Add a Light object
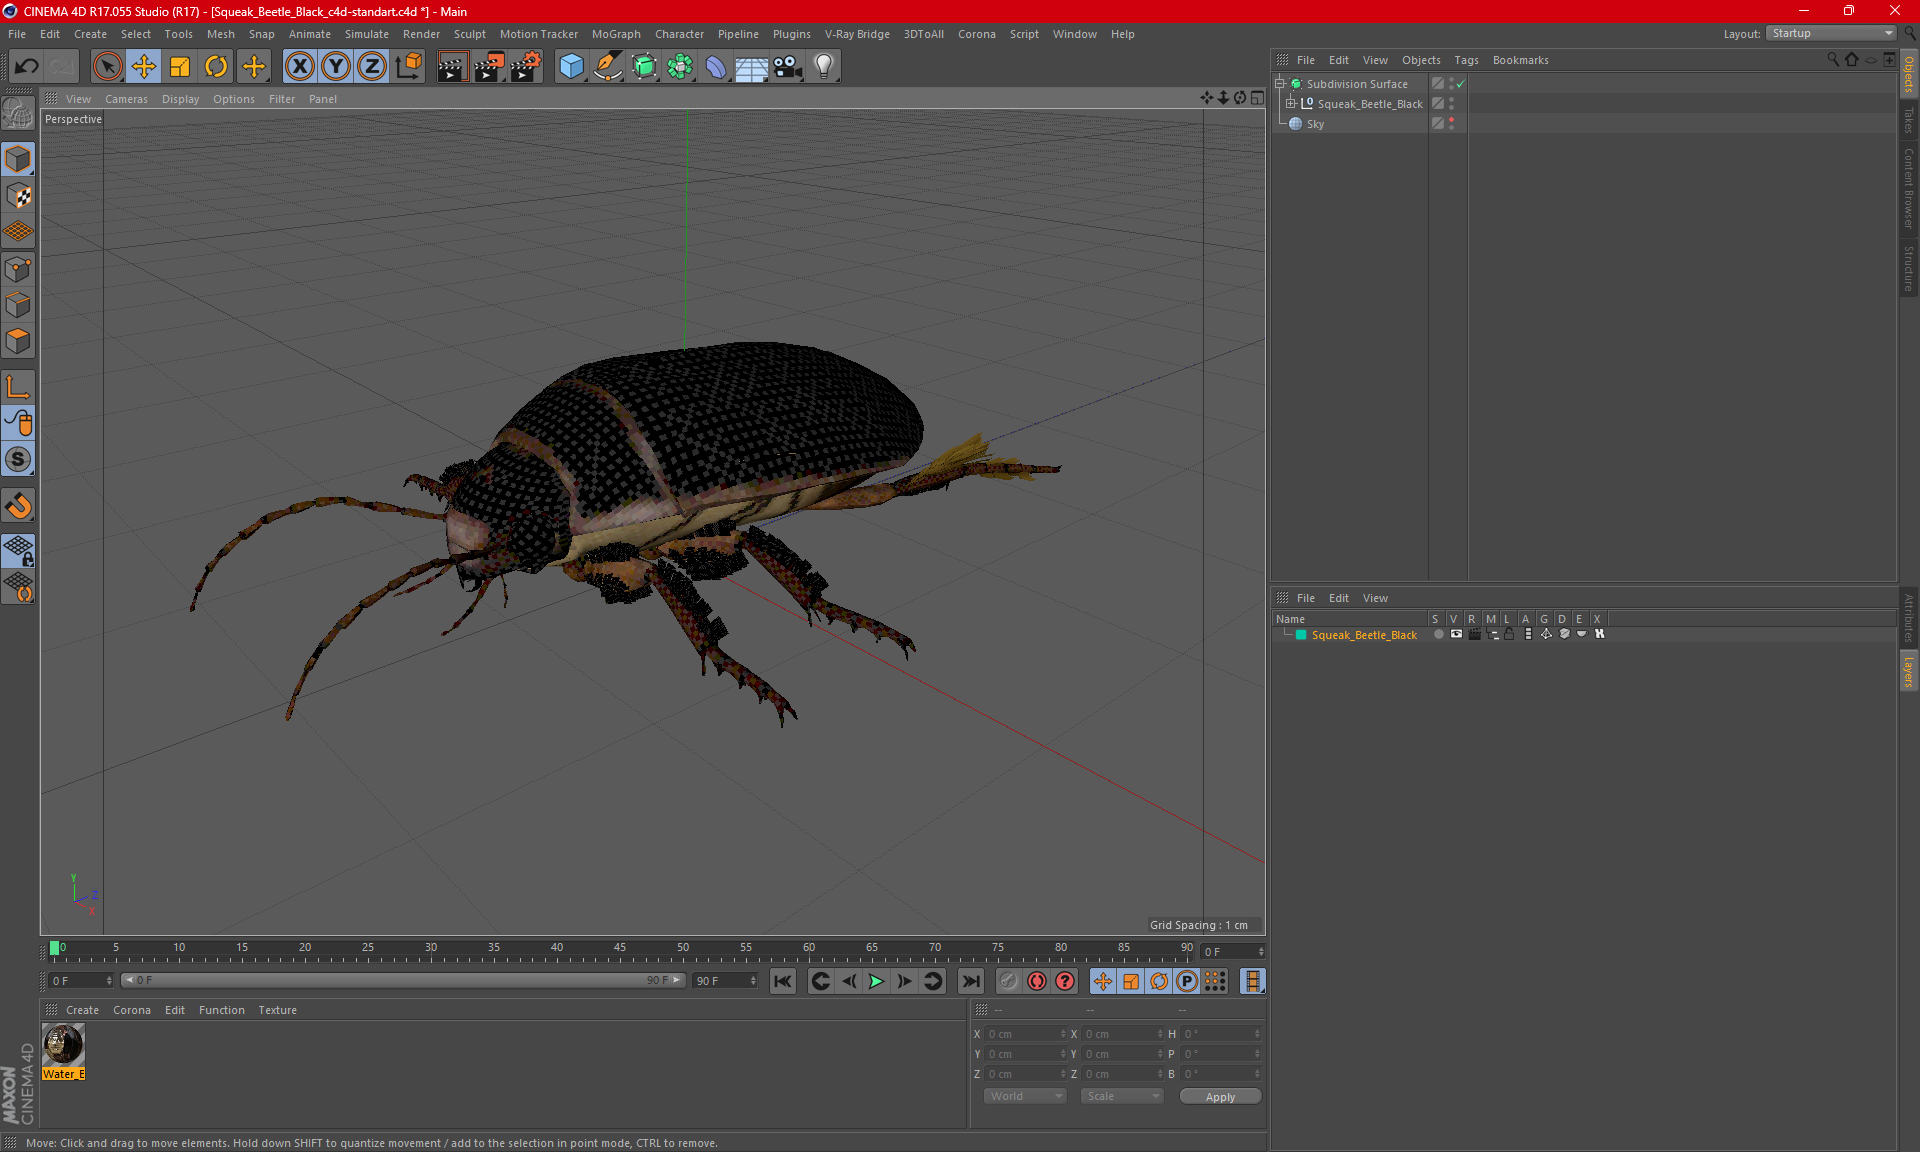 (824, 67)
